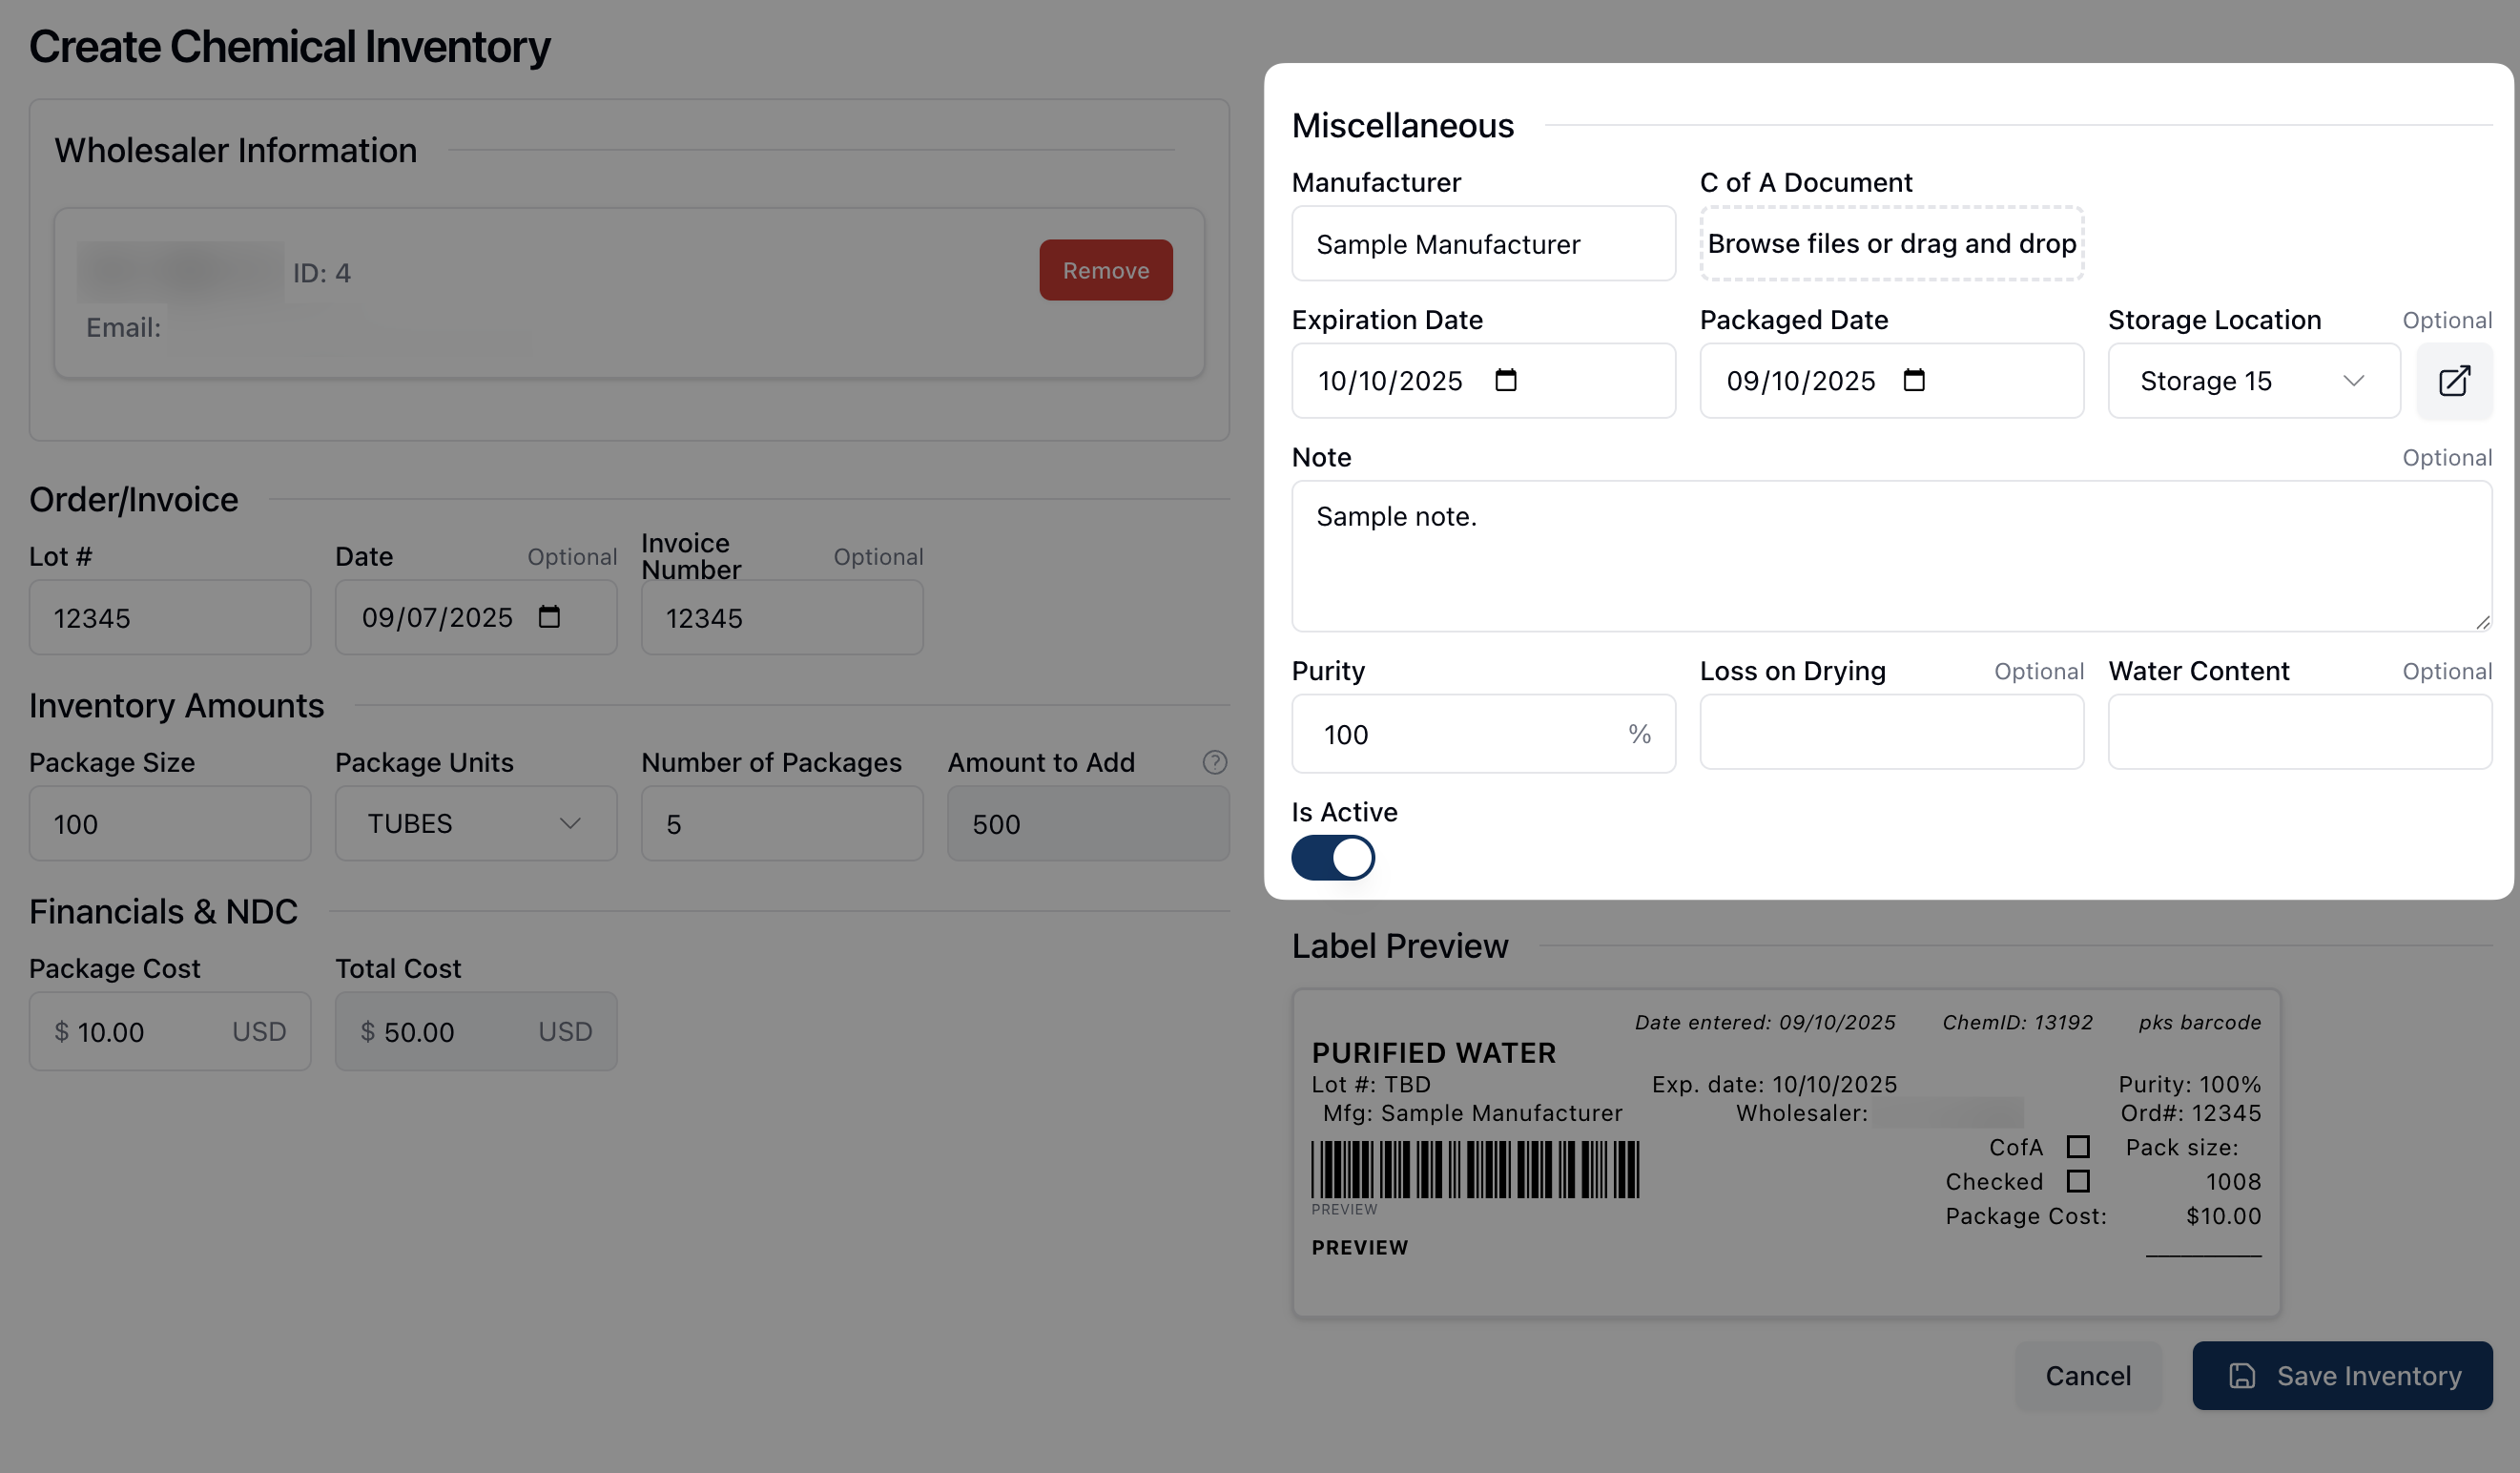Toggle the Is Active switch off

click(1333, 858)
